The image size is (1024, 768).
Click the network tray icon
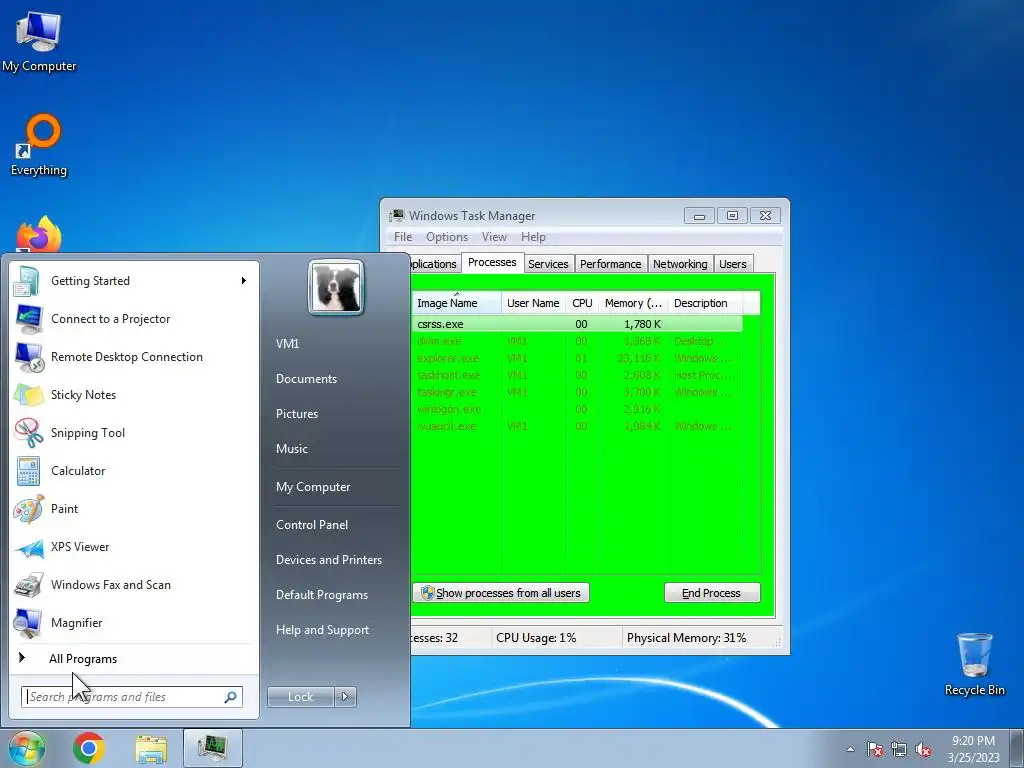click(x=899, y=749)
